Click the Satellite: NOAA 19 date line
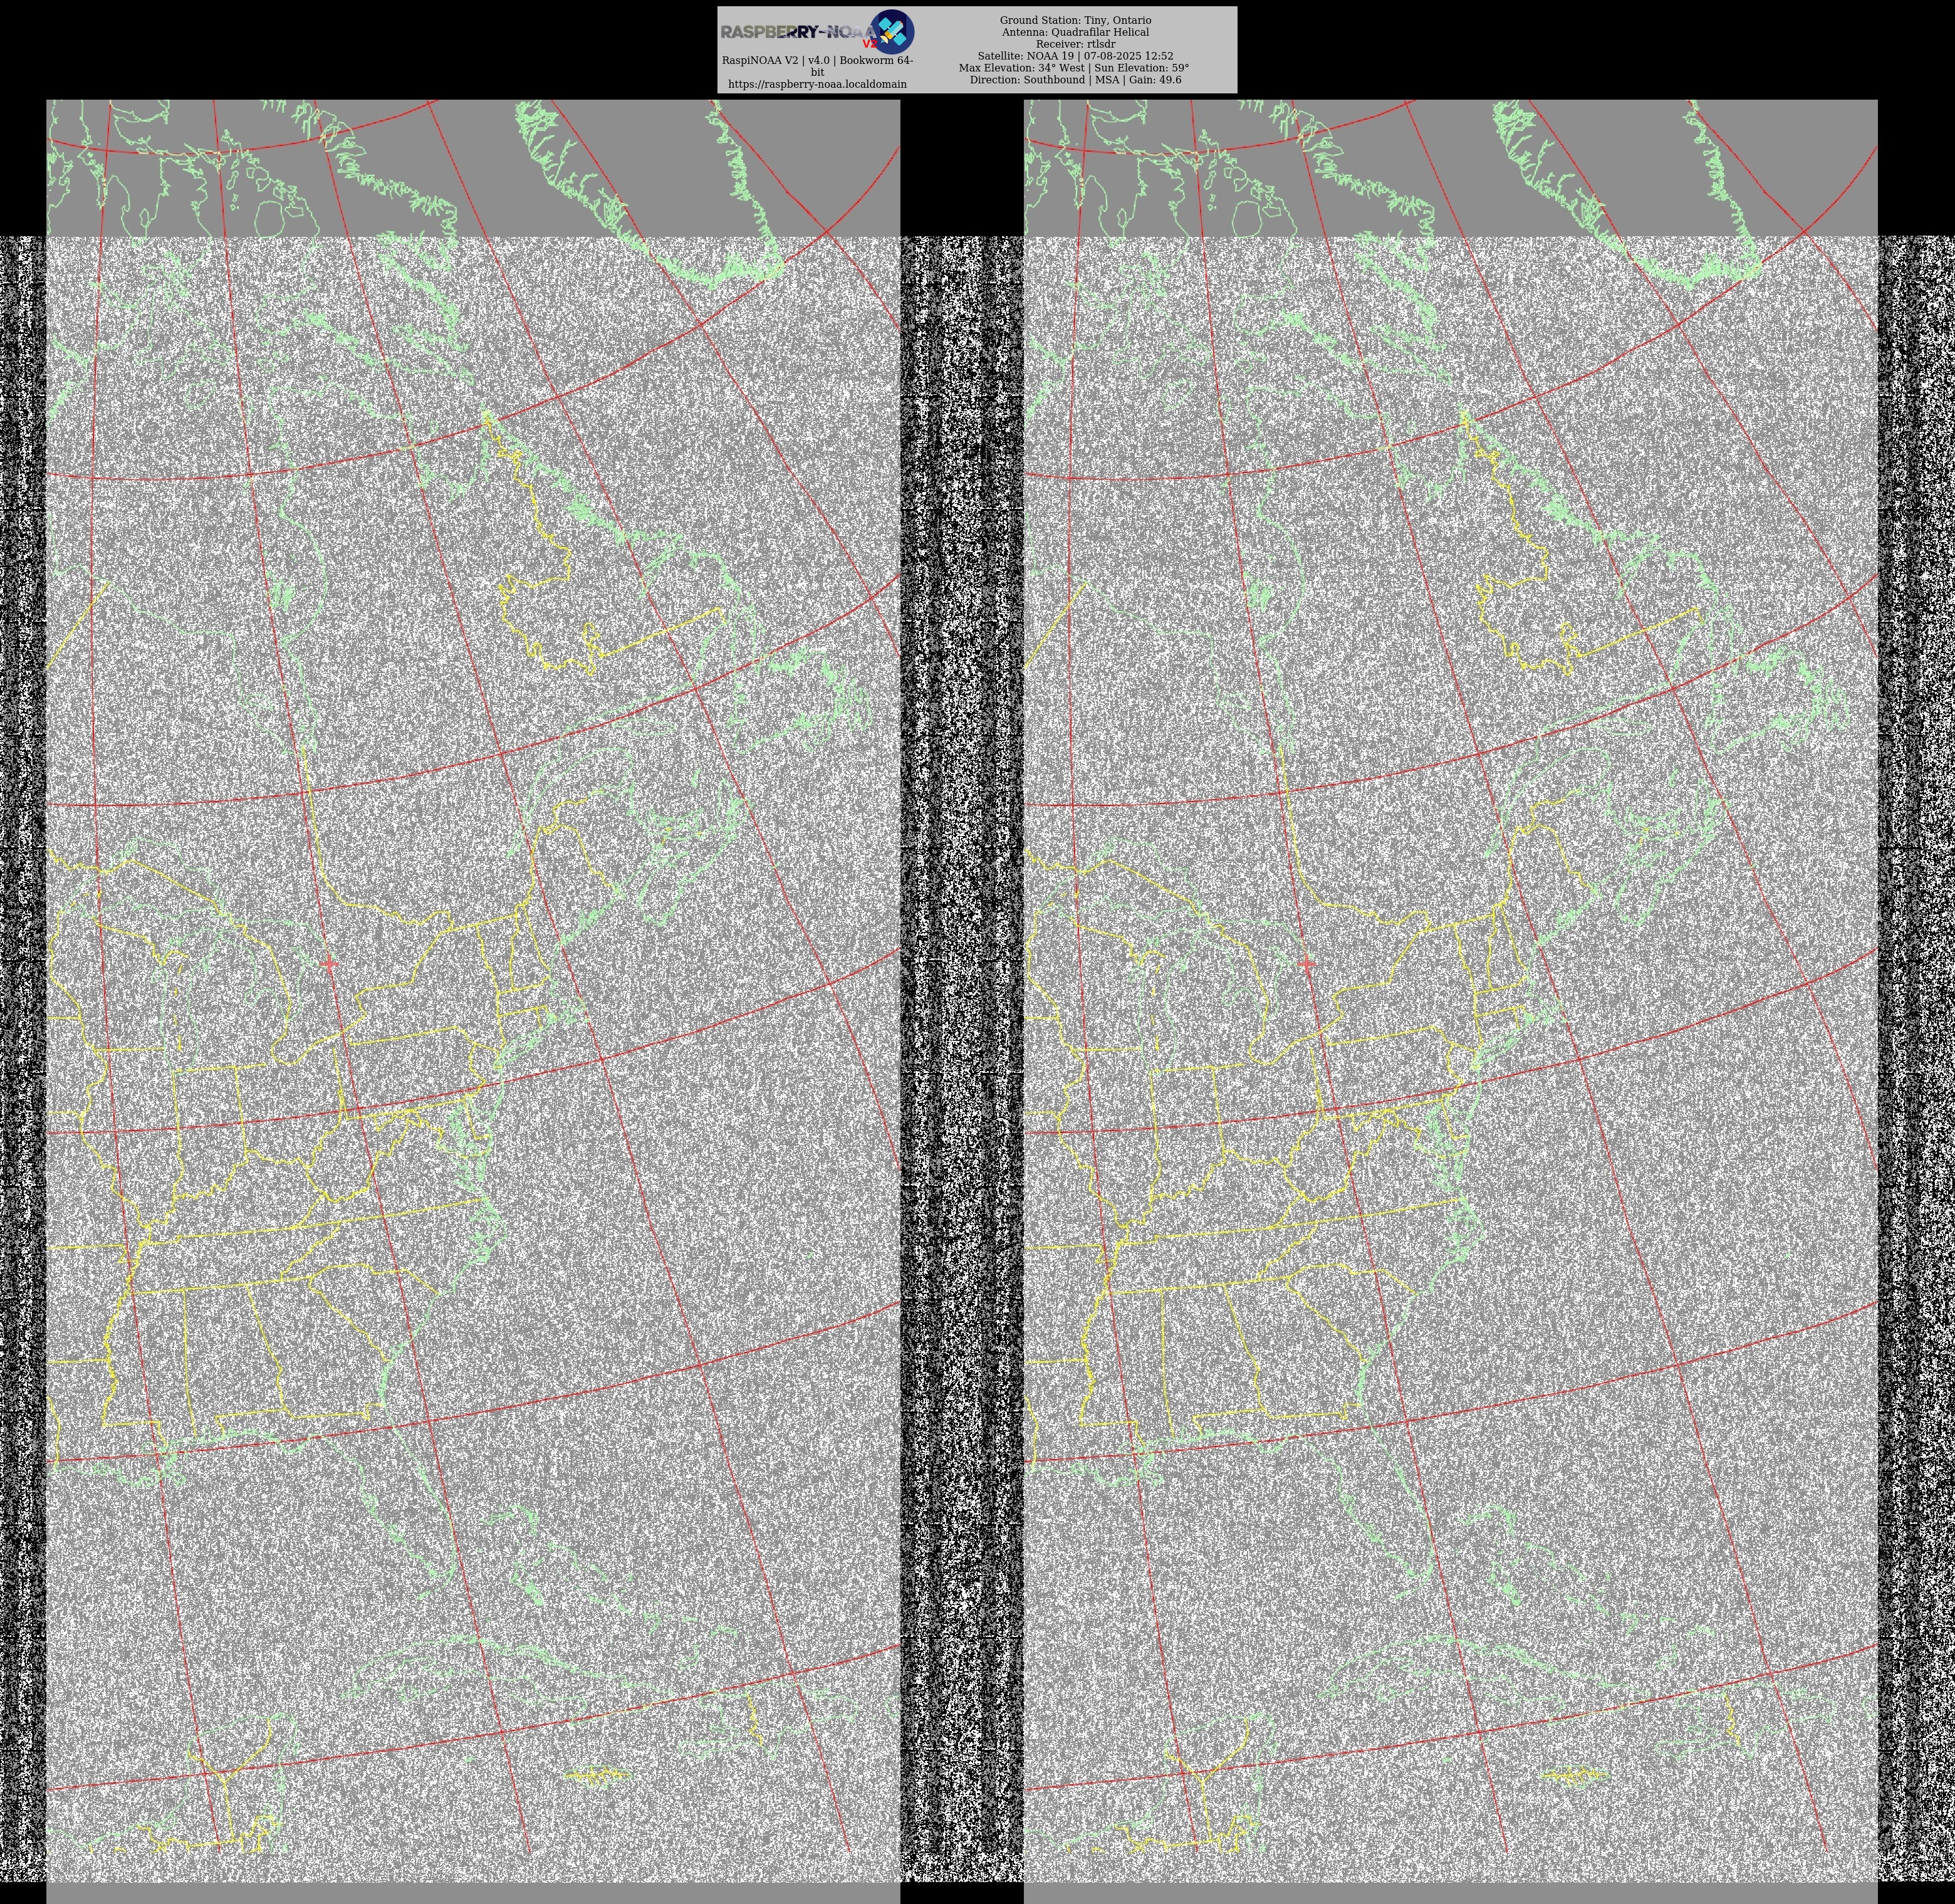 (1075, 56)
